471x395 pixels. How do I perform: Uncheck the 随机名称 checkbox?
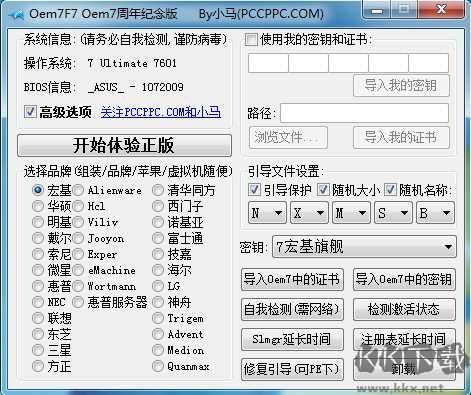pyautogui.click(x=390, y=190)
